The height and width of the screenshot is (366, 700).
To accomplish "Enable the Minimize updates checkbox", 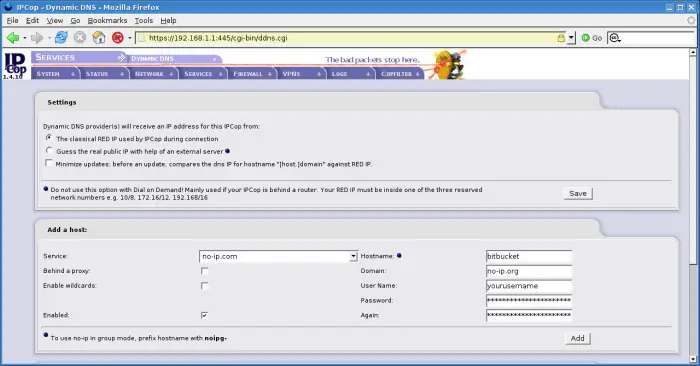I will click(49, 163).
